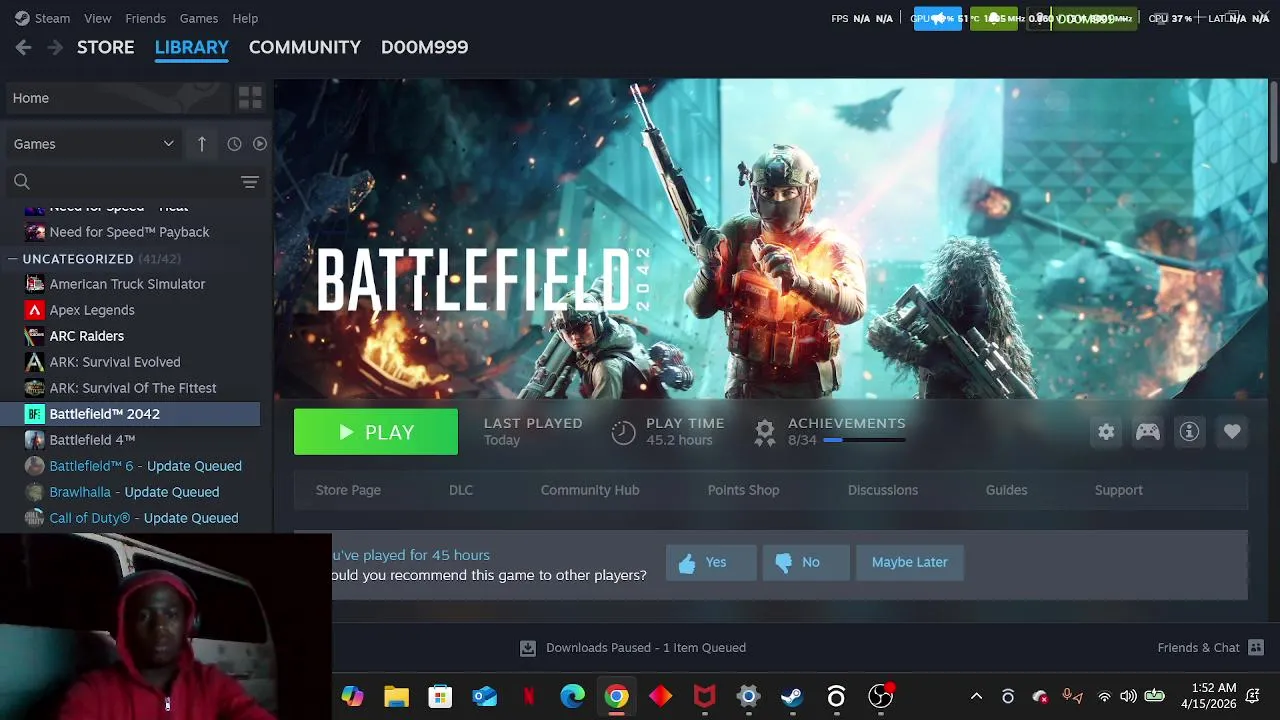Click the sort ascending arrow icon
Viewport: 1280px width, 720px height.
pos(201,144)
